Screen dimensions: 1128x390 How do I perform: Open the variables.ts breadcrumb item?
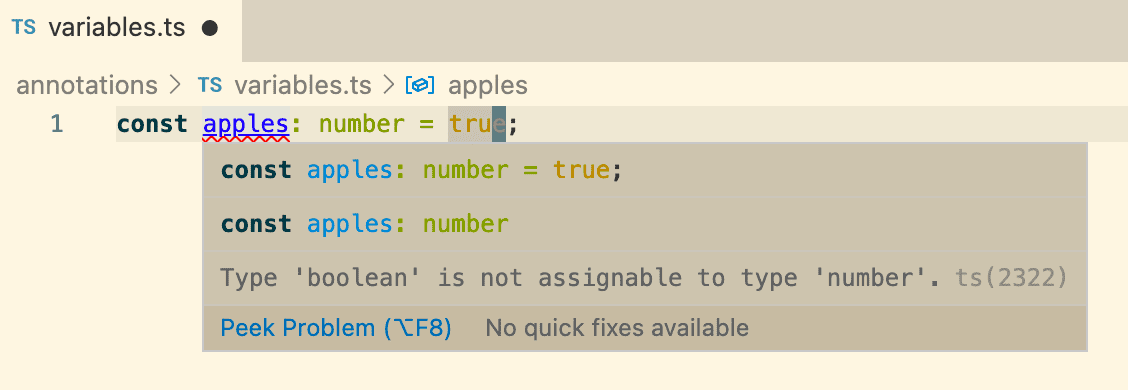tap(303, 86)
